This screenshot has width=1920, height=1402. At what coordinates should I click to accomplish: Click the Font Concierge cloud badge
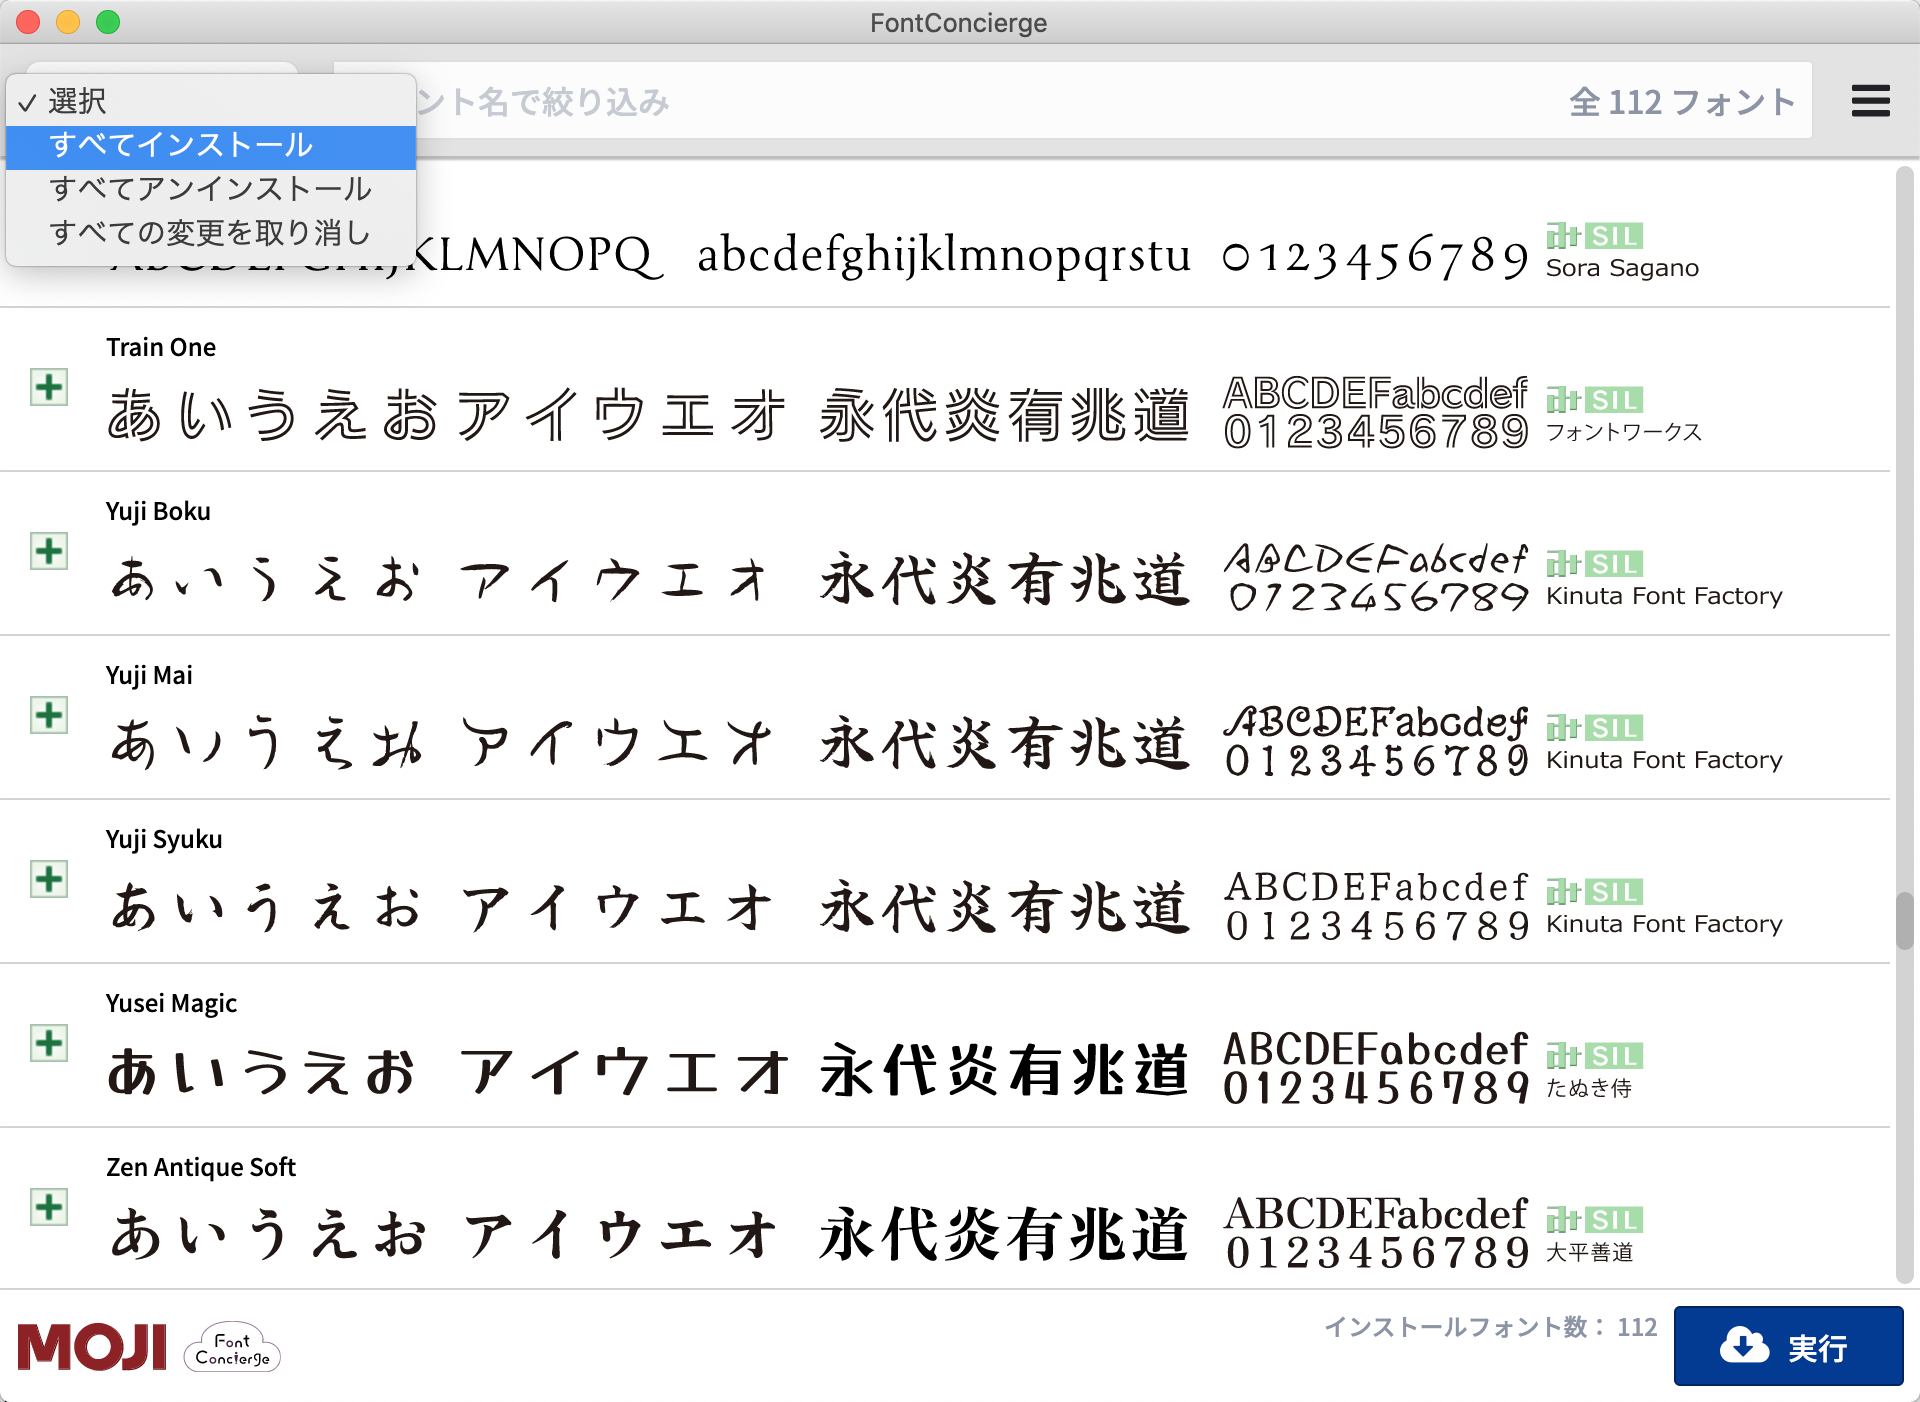click(x=232, y=1348)
